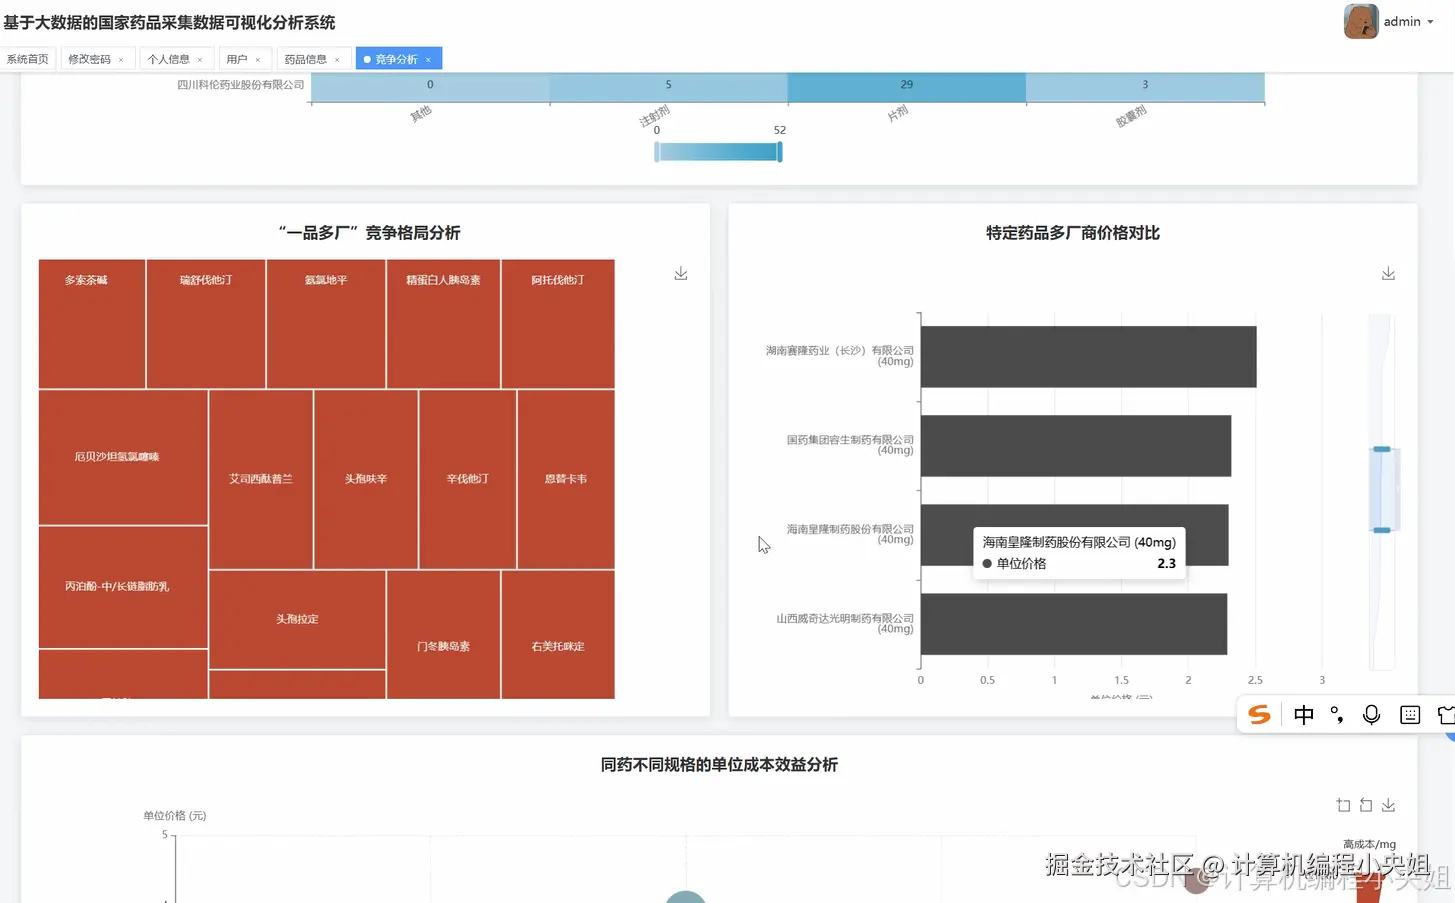Open the Sogou input method menu
This screenshot has width=1455, height=903.
(1258, 715)
